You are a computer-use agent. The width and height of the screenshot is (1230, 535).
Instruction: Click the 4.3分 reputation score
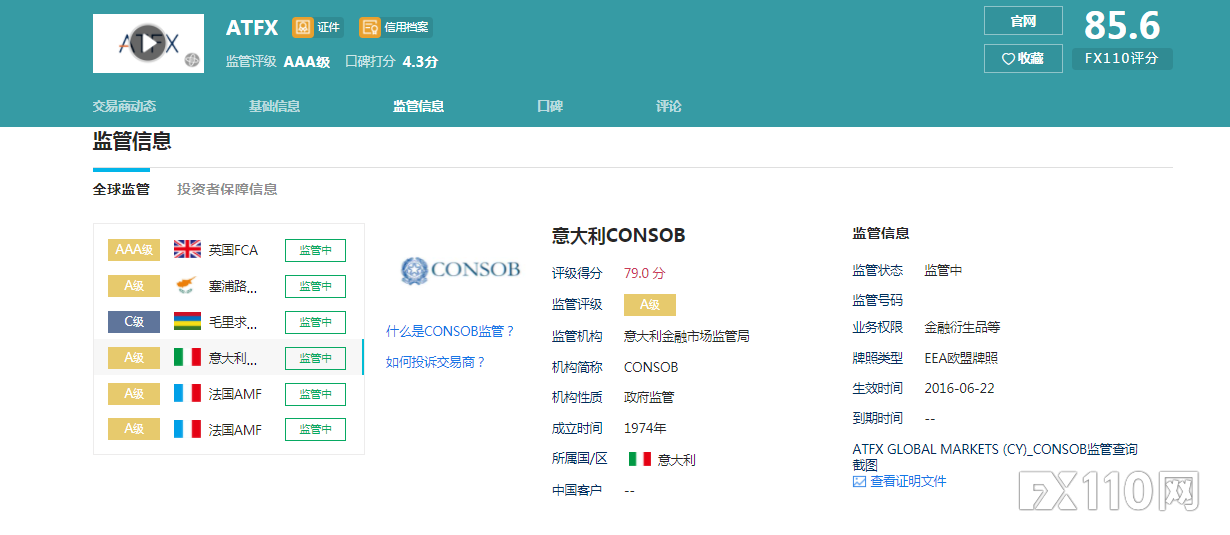[x=420, y=62]
